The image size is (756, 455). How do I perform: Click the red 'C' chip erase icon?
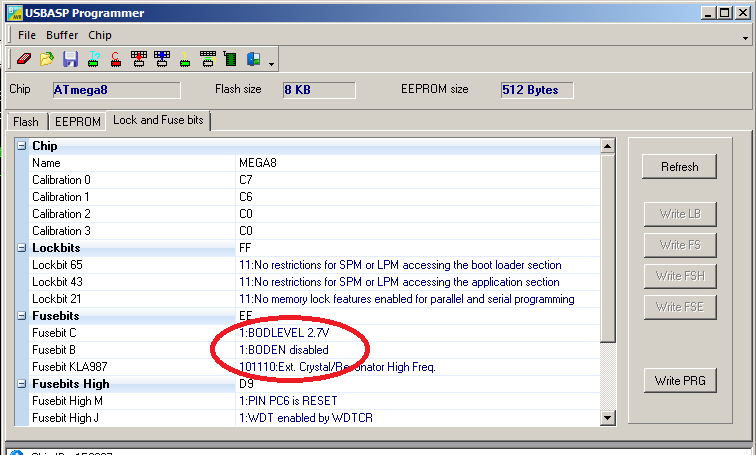point(116,59)
